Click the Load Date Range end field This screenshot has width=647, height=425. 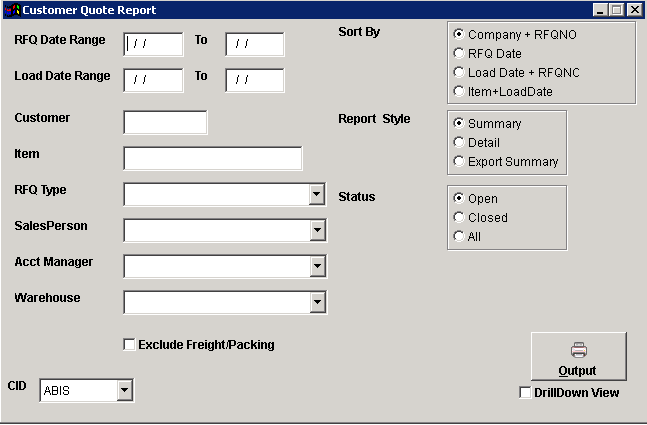254,80
